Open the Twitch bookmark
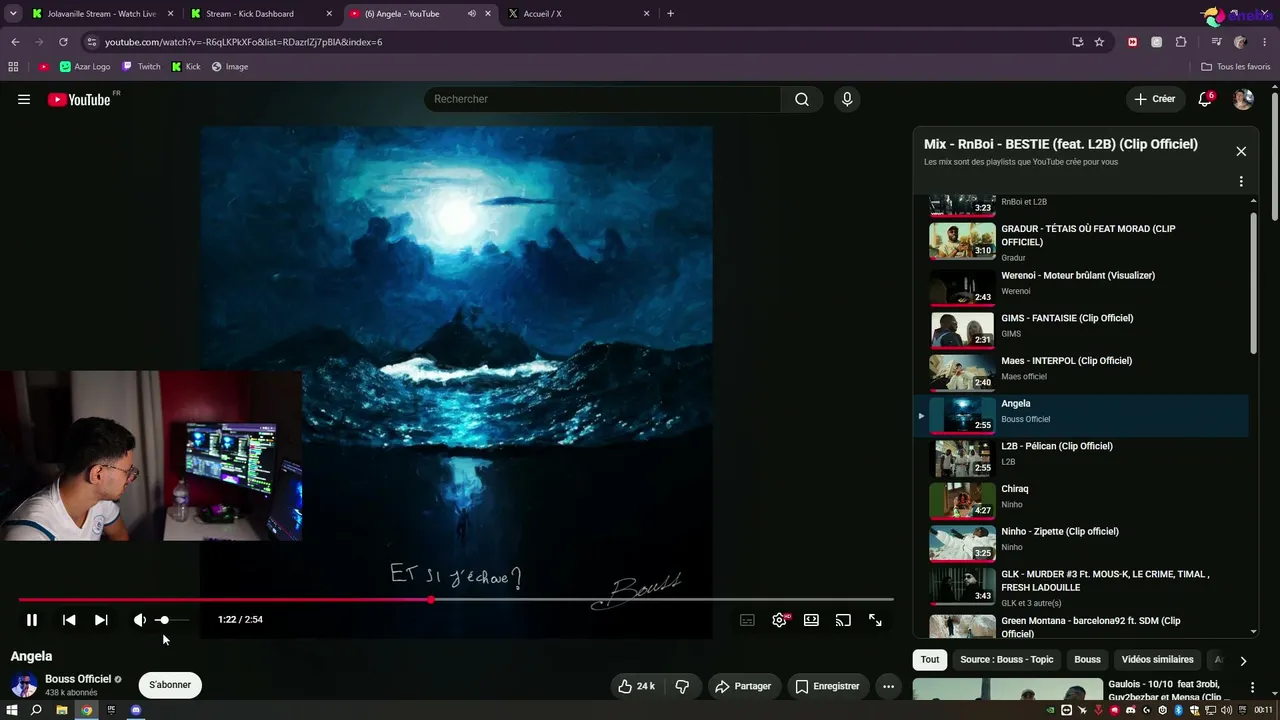Viewport: 1280px width, 720px height. point(141,67)
